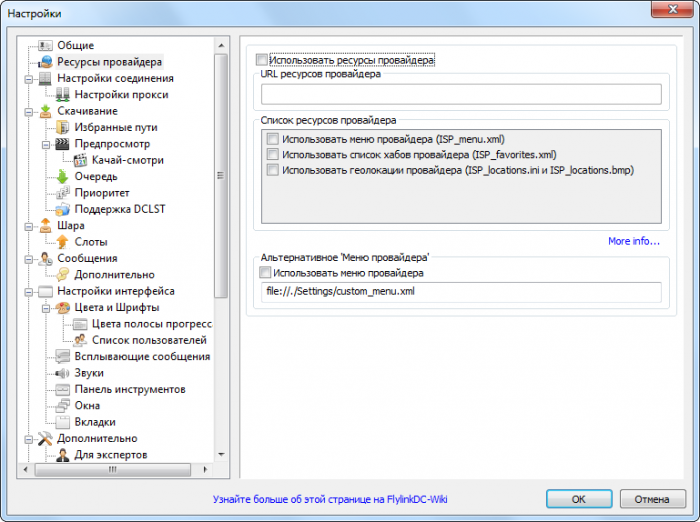Click the URL ресурсов провайдера input field

461,94
